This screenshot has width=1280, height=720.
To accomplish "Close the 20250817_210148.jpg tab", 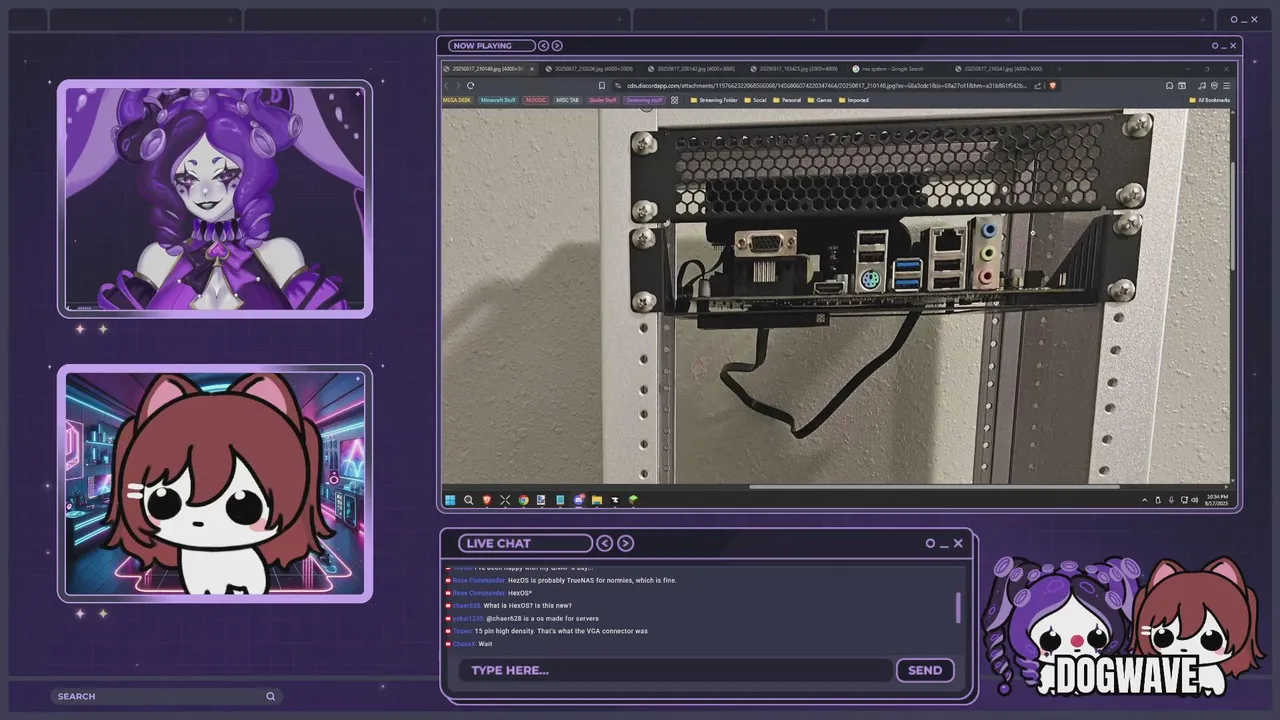I will click(x=532, y=69).
